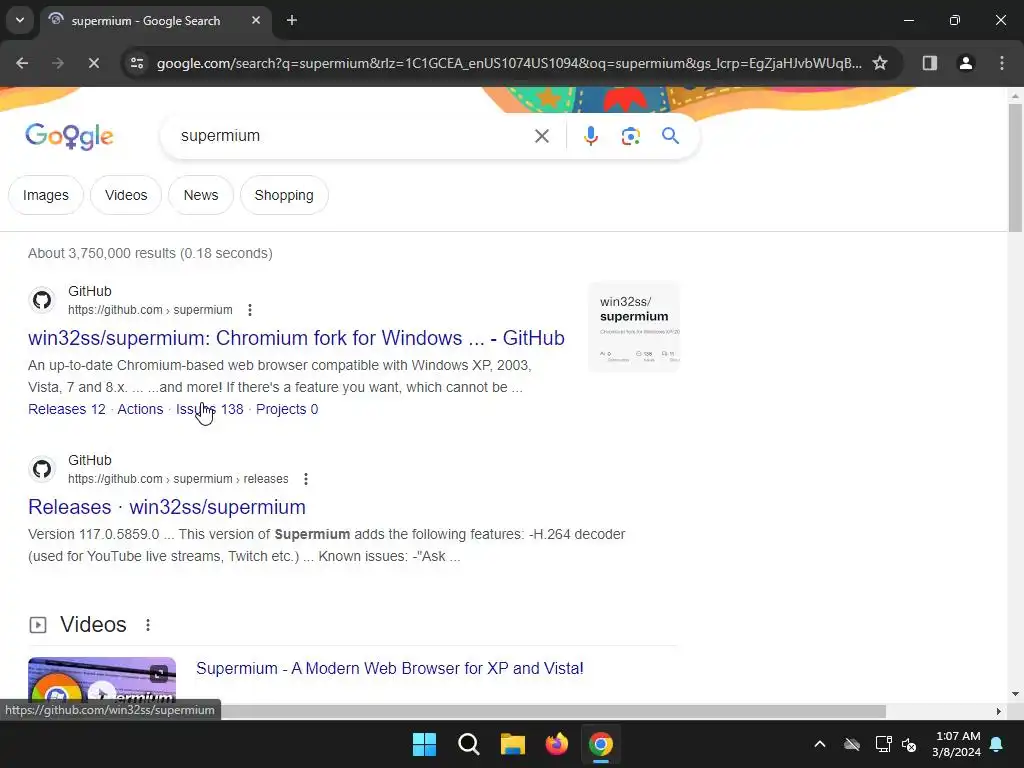The image size is (1024, 768).
Task: Click https://github.com › supermium breadcrumb text
Action: pos(150,310)
